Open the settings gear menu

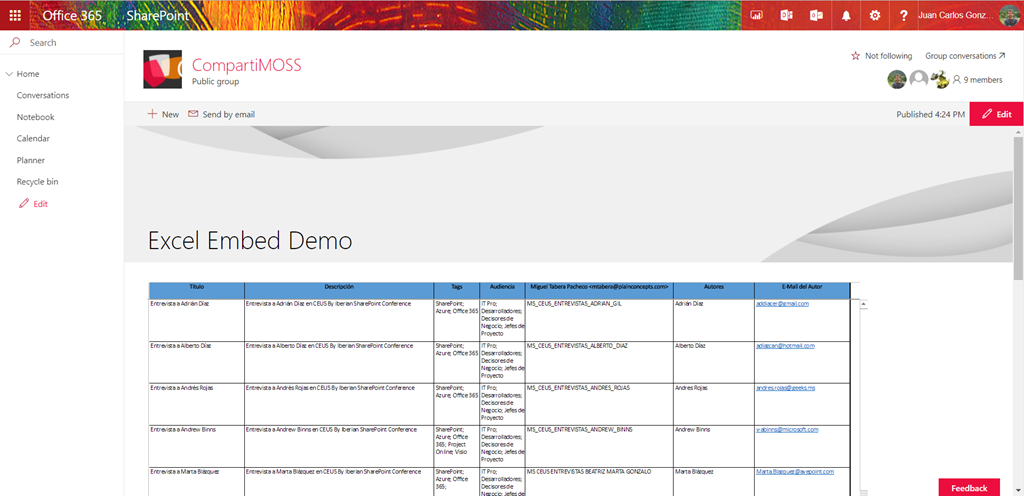click(875, 15)
